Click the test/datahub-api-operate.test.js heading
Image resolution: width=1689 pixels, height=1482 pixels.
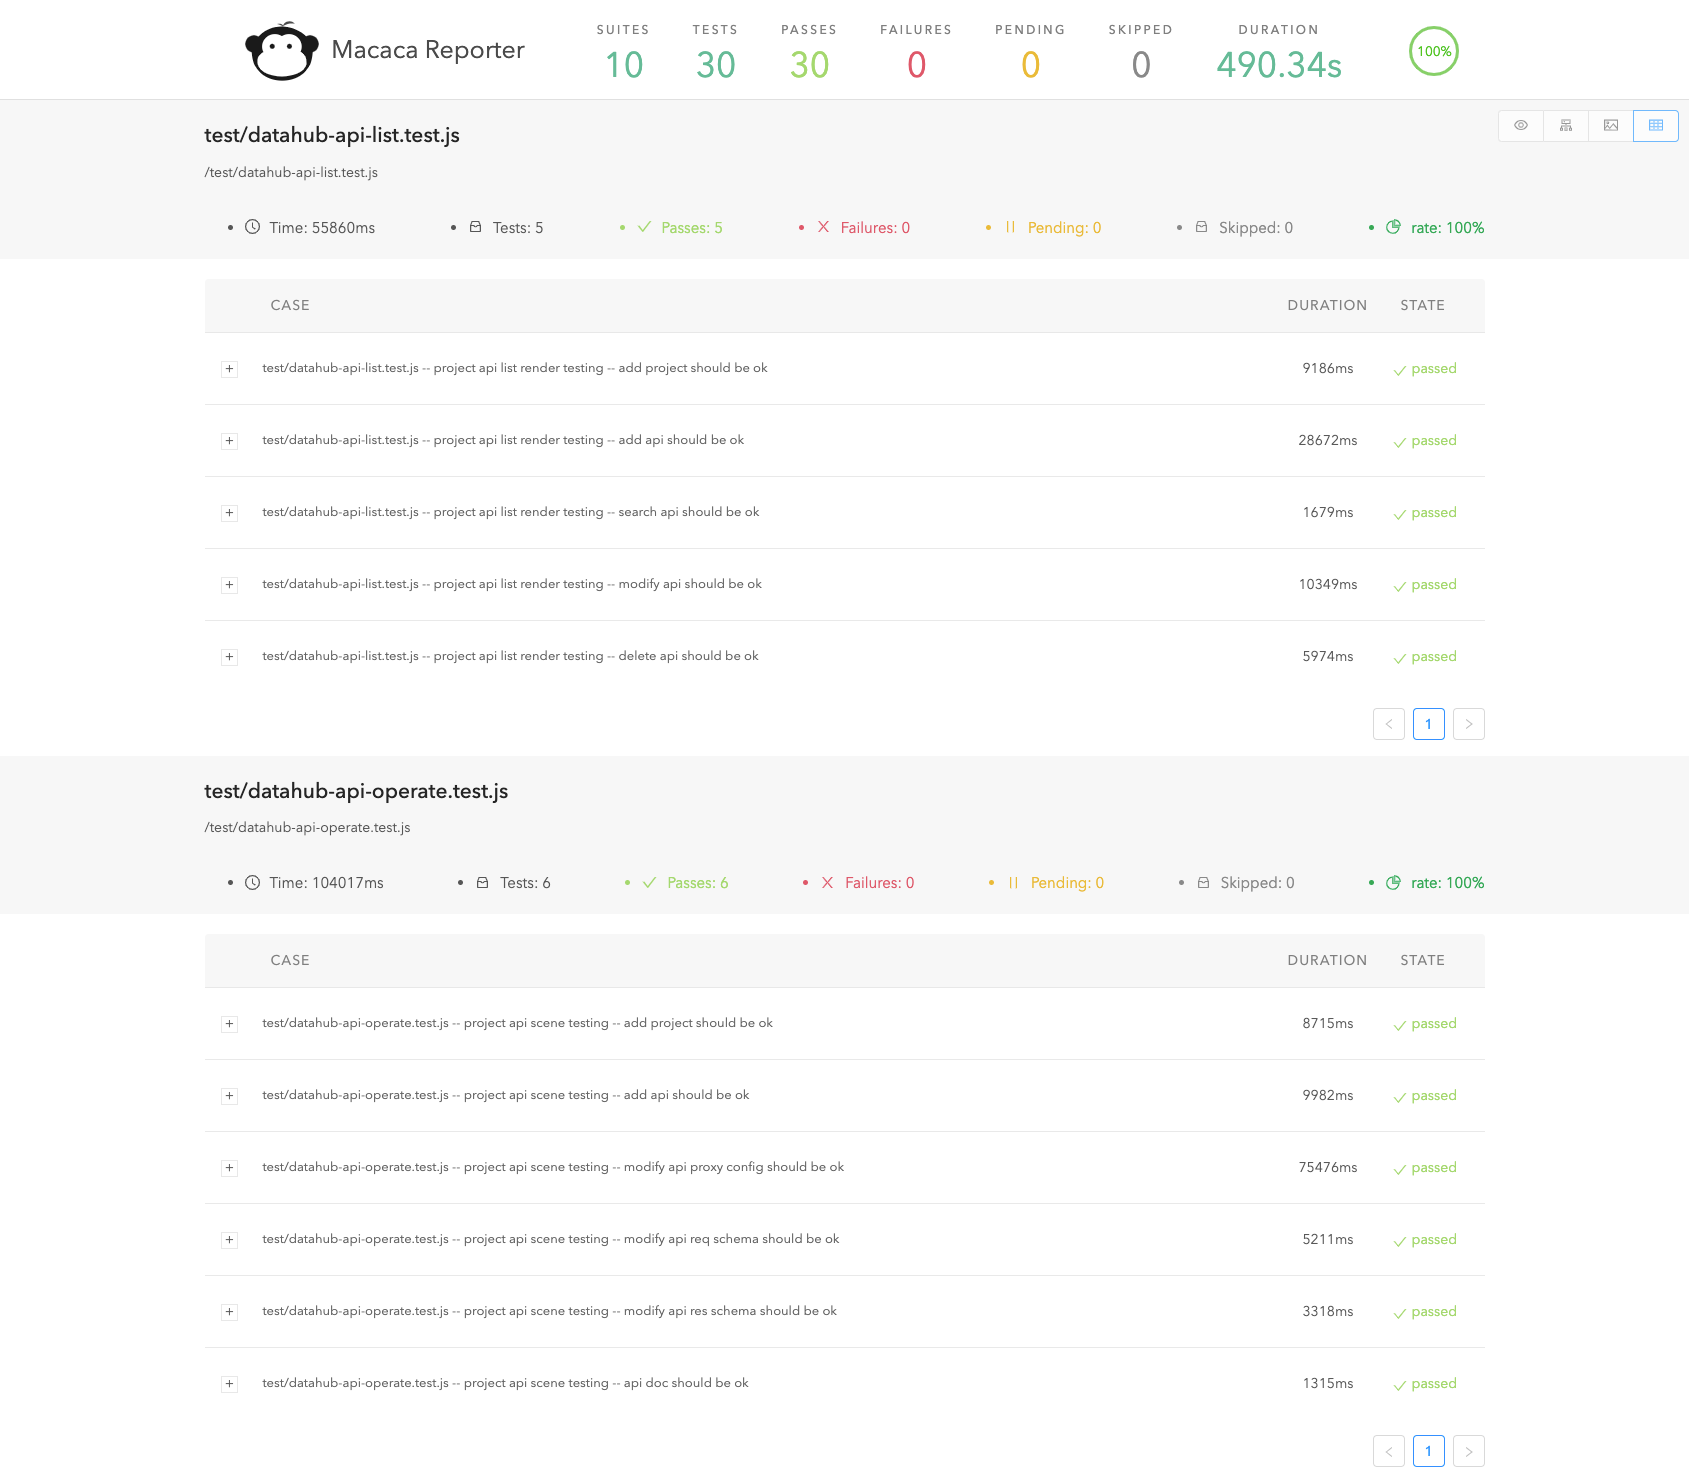tap(356, 791)
